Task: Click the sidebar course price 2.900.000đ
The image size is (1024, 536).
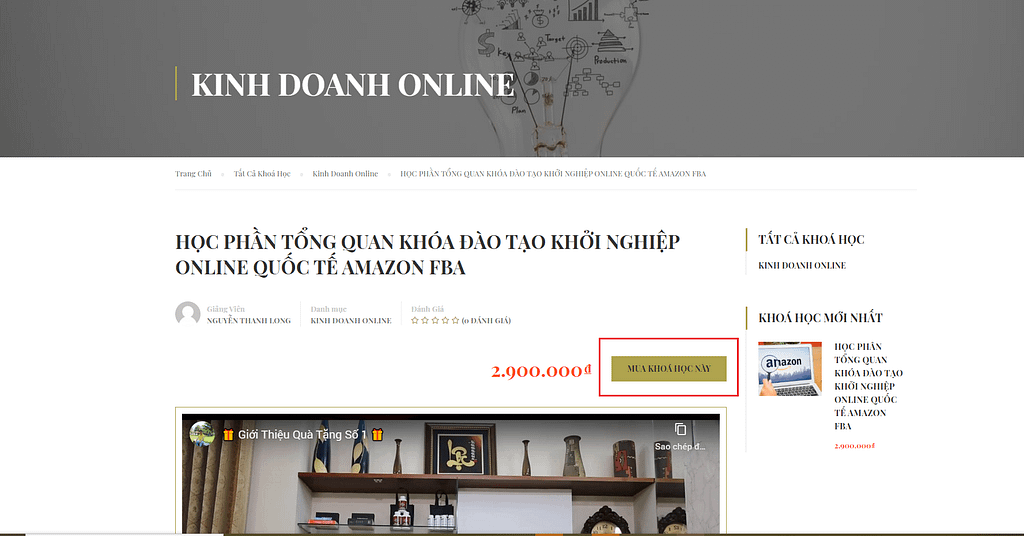Action: click(x=854, y=446)
